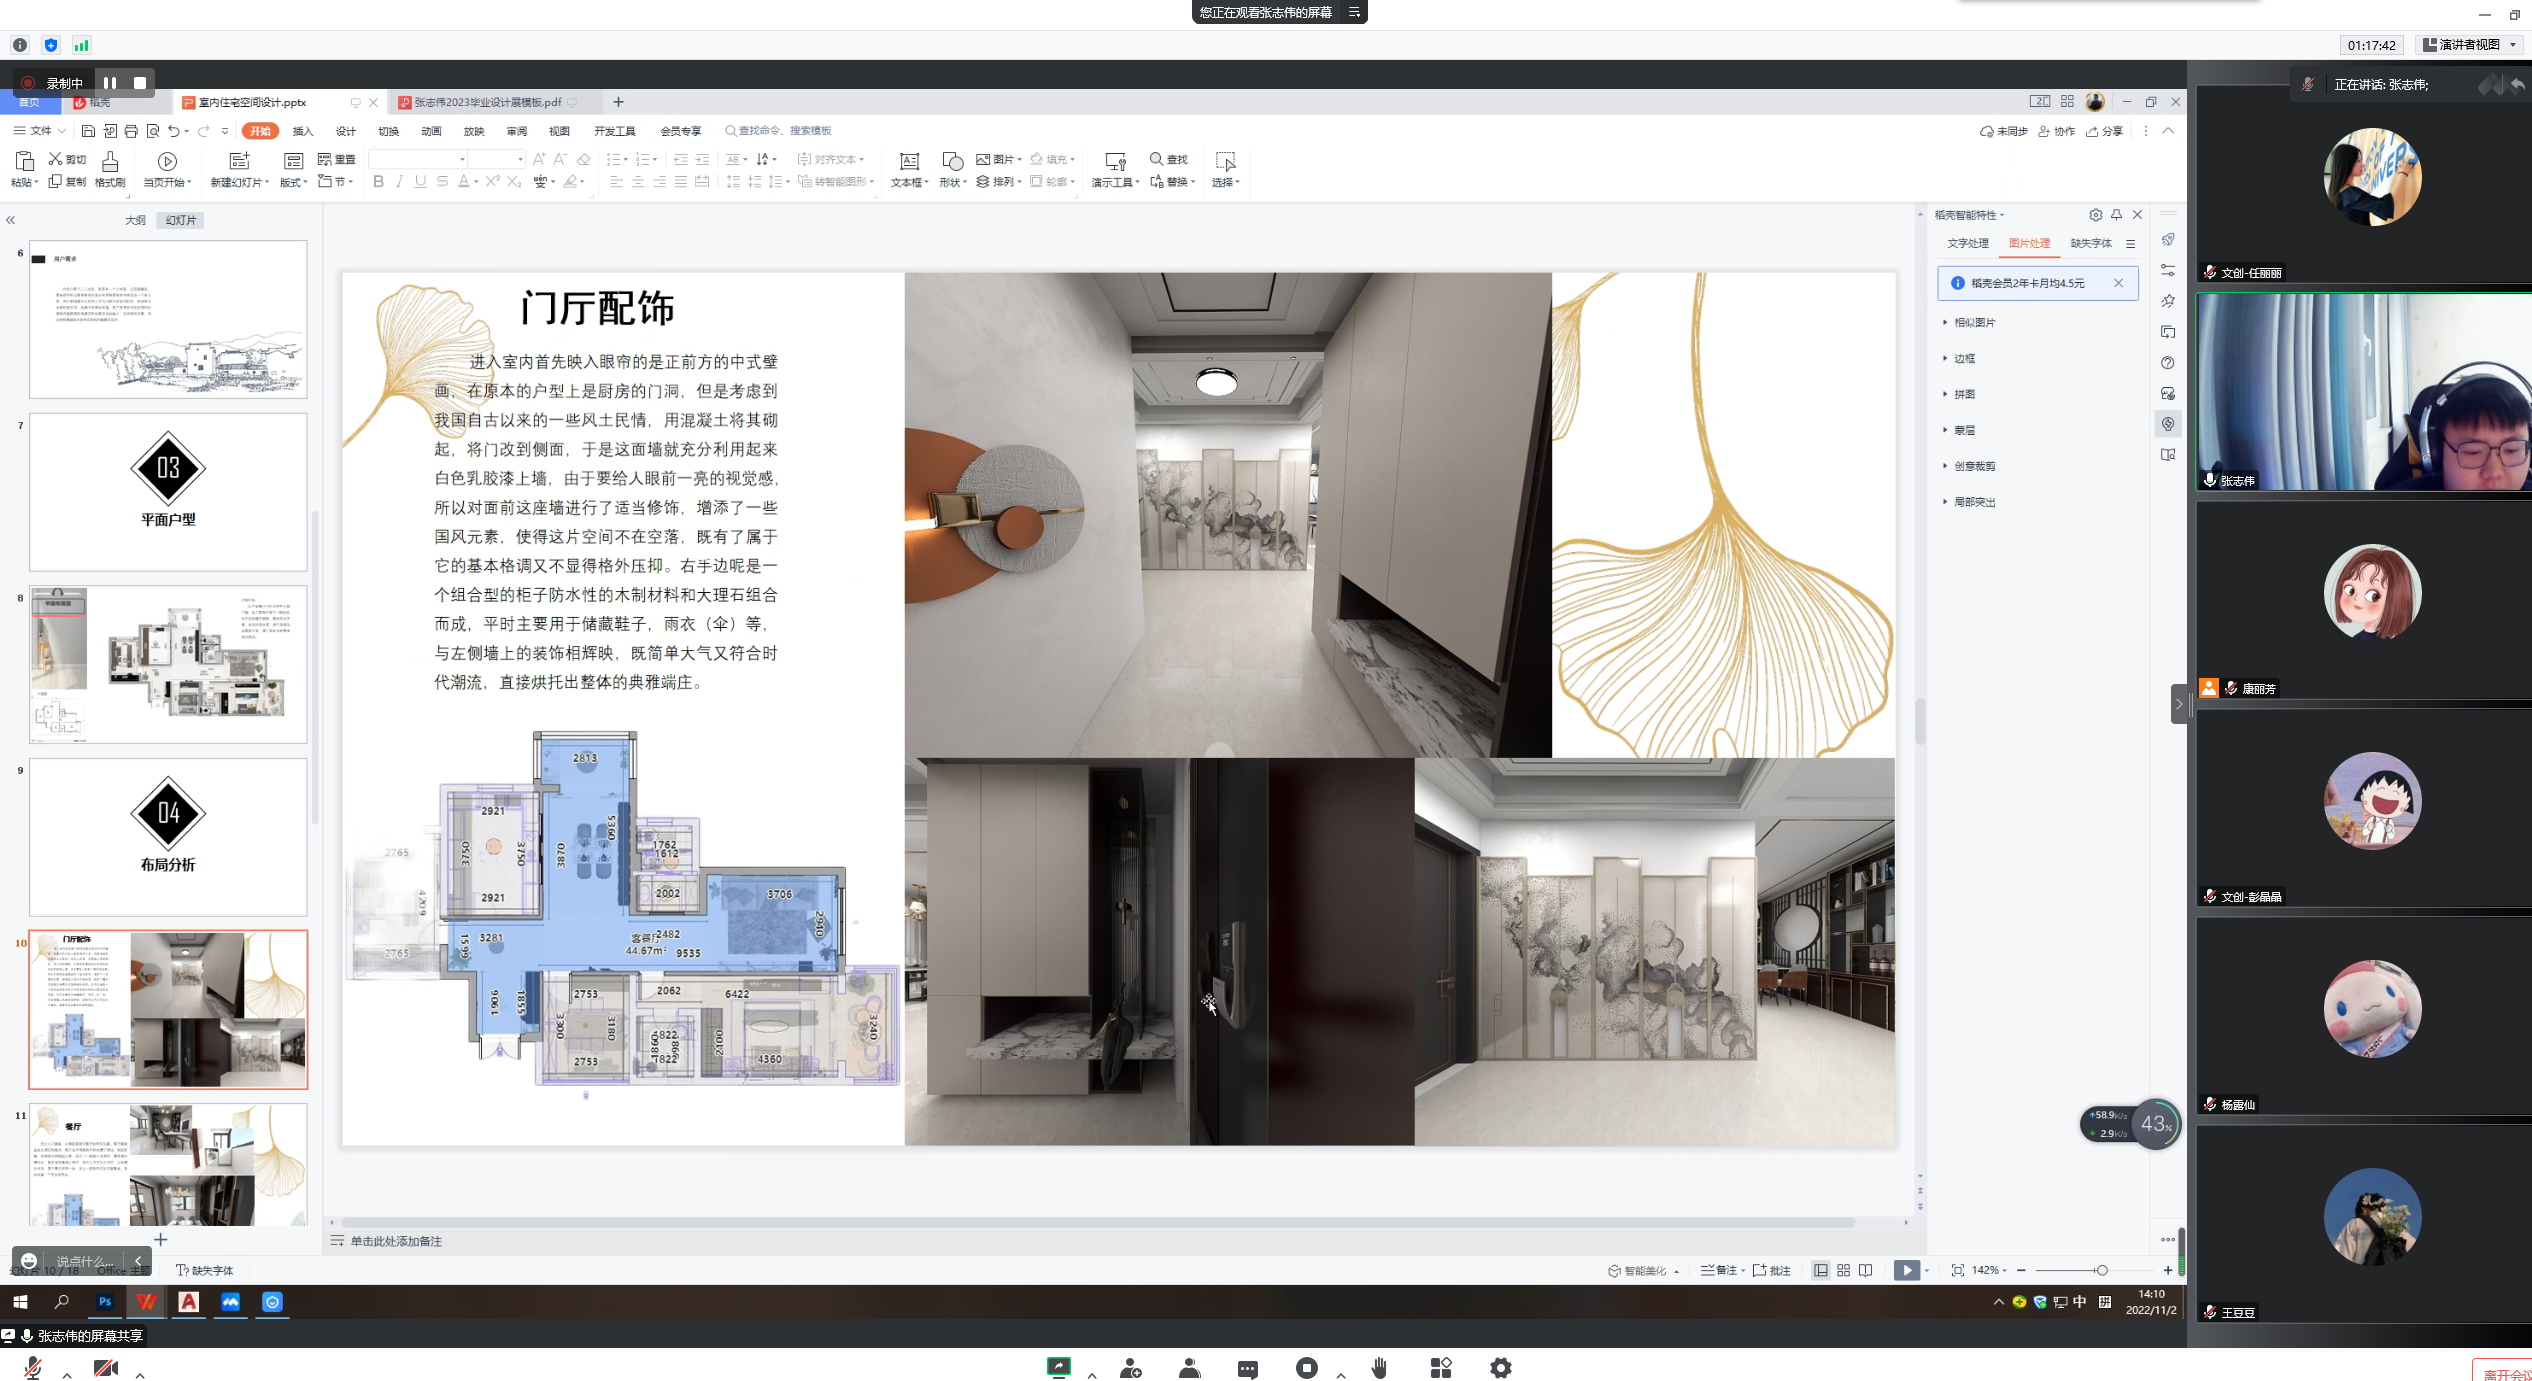2532x1381 pixels.
Task: Switch to the 文字处理 panel tab
Action: tap(1967, 243)
